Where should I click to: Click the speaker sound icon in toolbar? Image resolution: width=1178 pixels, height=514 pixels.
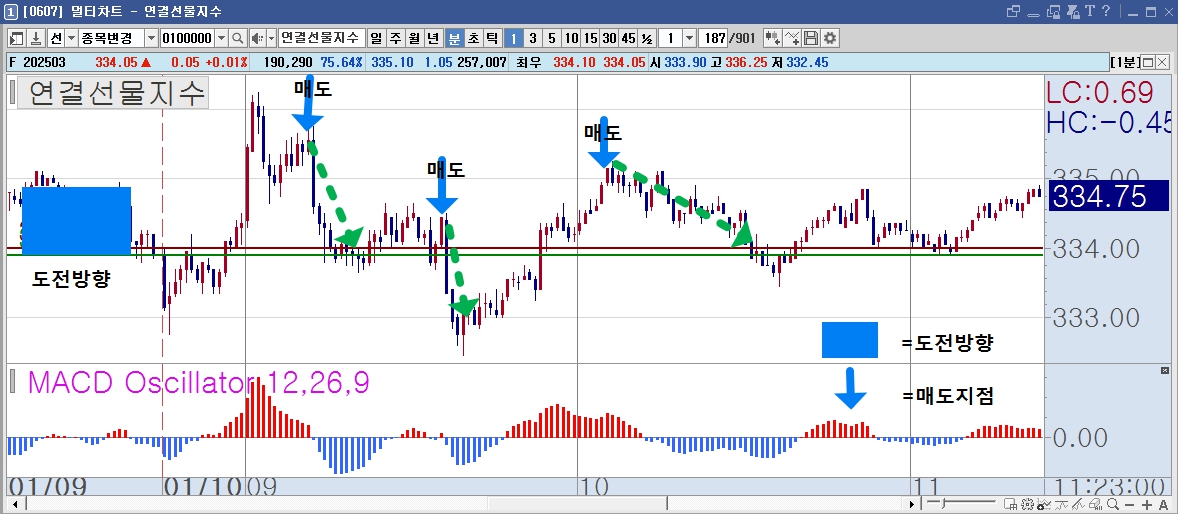click(x=256, y=38)
